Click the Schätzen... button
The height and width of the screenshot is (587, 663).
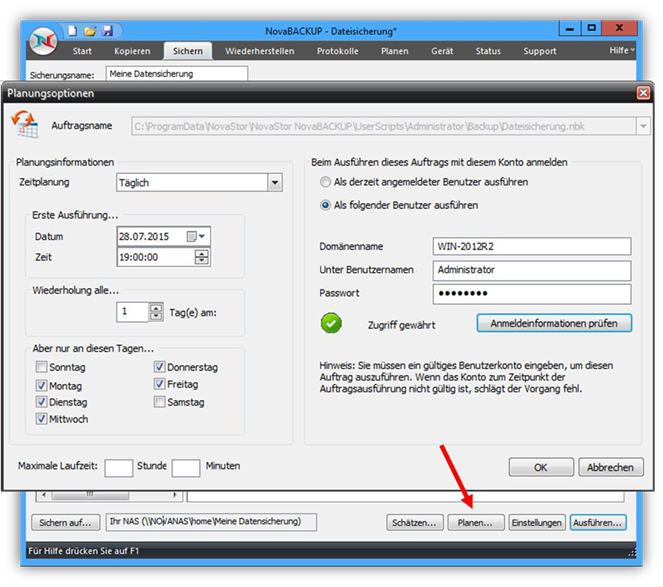coord(414,522)
